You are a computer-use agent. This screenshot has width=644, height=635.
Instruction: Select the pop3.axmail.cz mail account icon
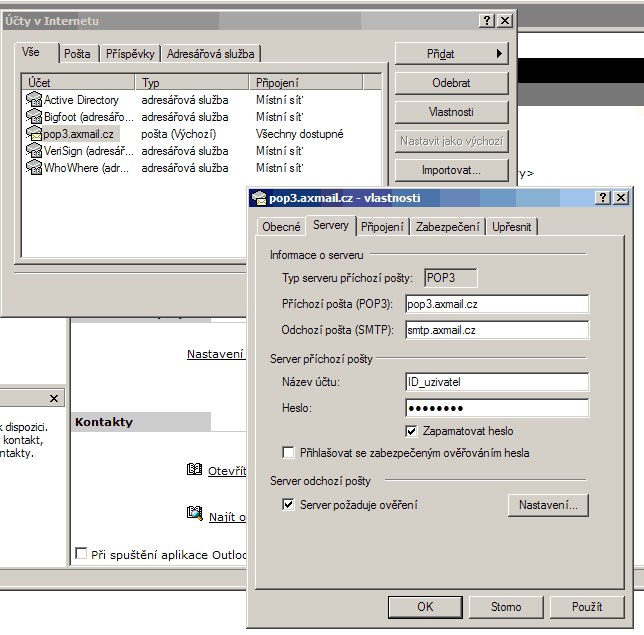click(x=34, y=134)
